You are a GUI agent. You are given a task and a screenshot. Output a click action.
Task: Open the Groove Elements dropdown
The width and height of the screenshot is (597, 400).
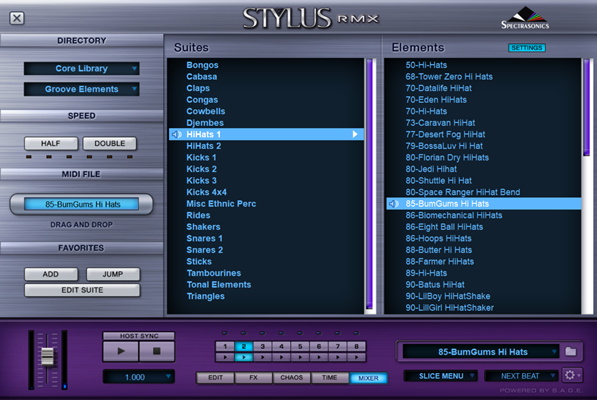(x=81, y=89)
